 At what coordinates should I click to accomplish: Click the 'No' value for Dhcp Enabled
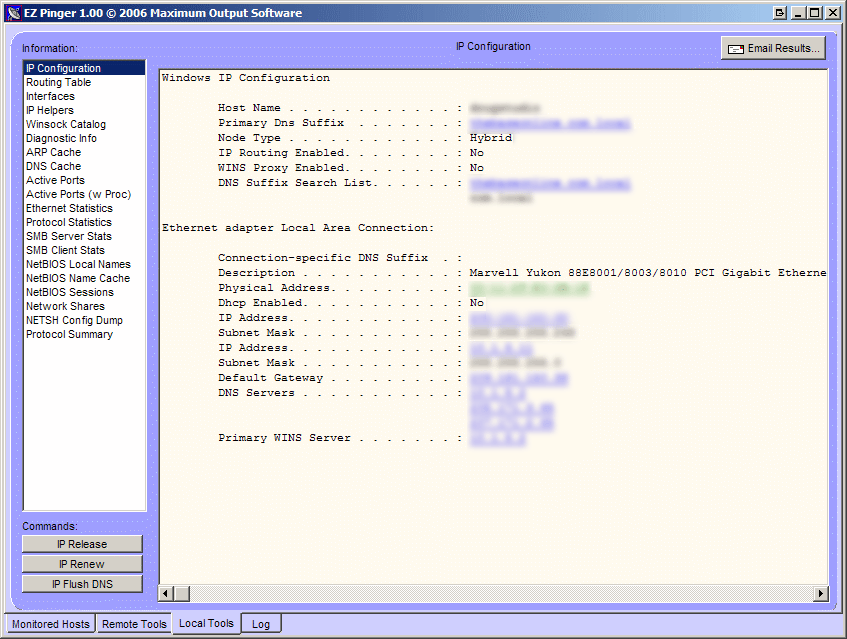point(476,303)
